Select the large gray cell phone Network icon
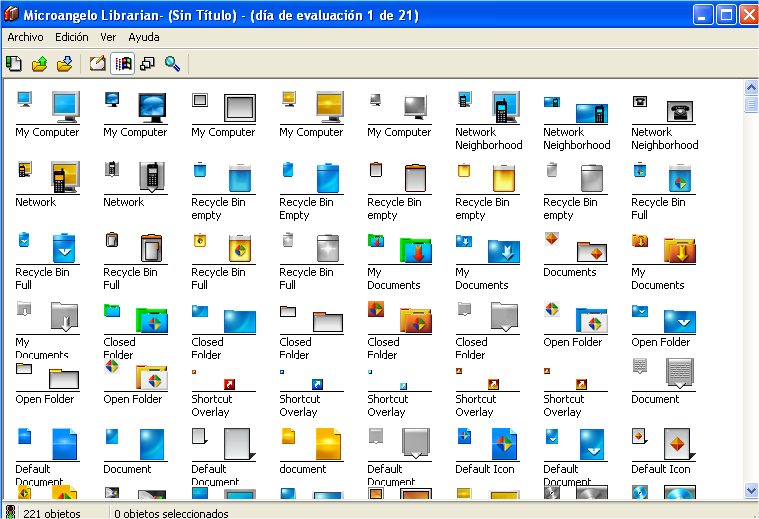This screenshot has width=759, height=519. pyautogui.click(x=152, y=178)
